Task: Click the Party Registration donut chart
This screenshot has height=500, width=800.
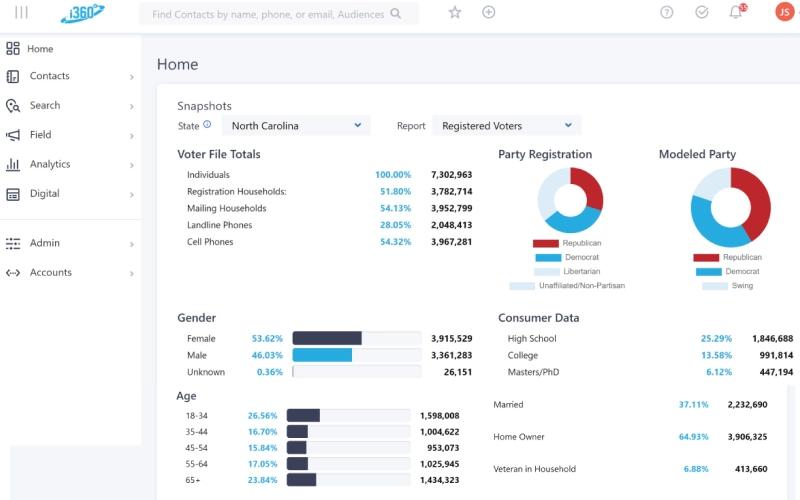Action: point(570,200)
